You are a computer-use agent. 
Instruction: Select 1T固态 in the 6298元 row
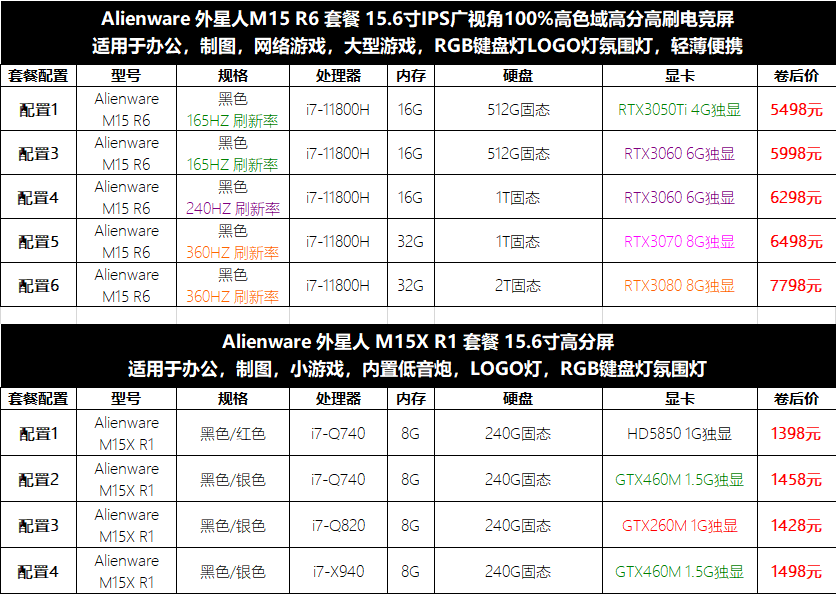click(x=518, y=197)
